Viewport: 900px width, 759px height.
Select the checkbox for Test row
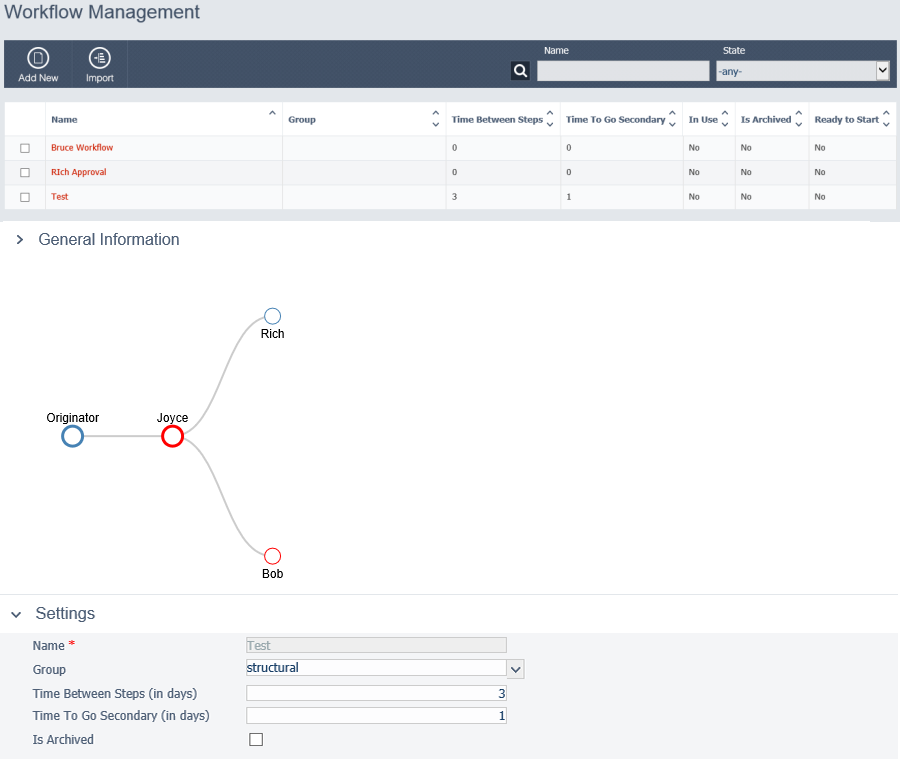25,196
